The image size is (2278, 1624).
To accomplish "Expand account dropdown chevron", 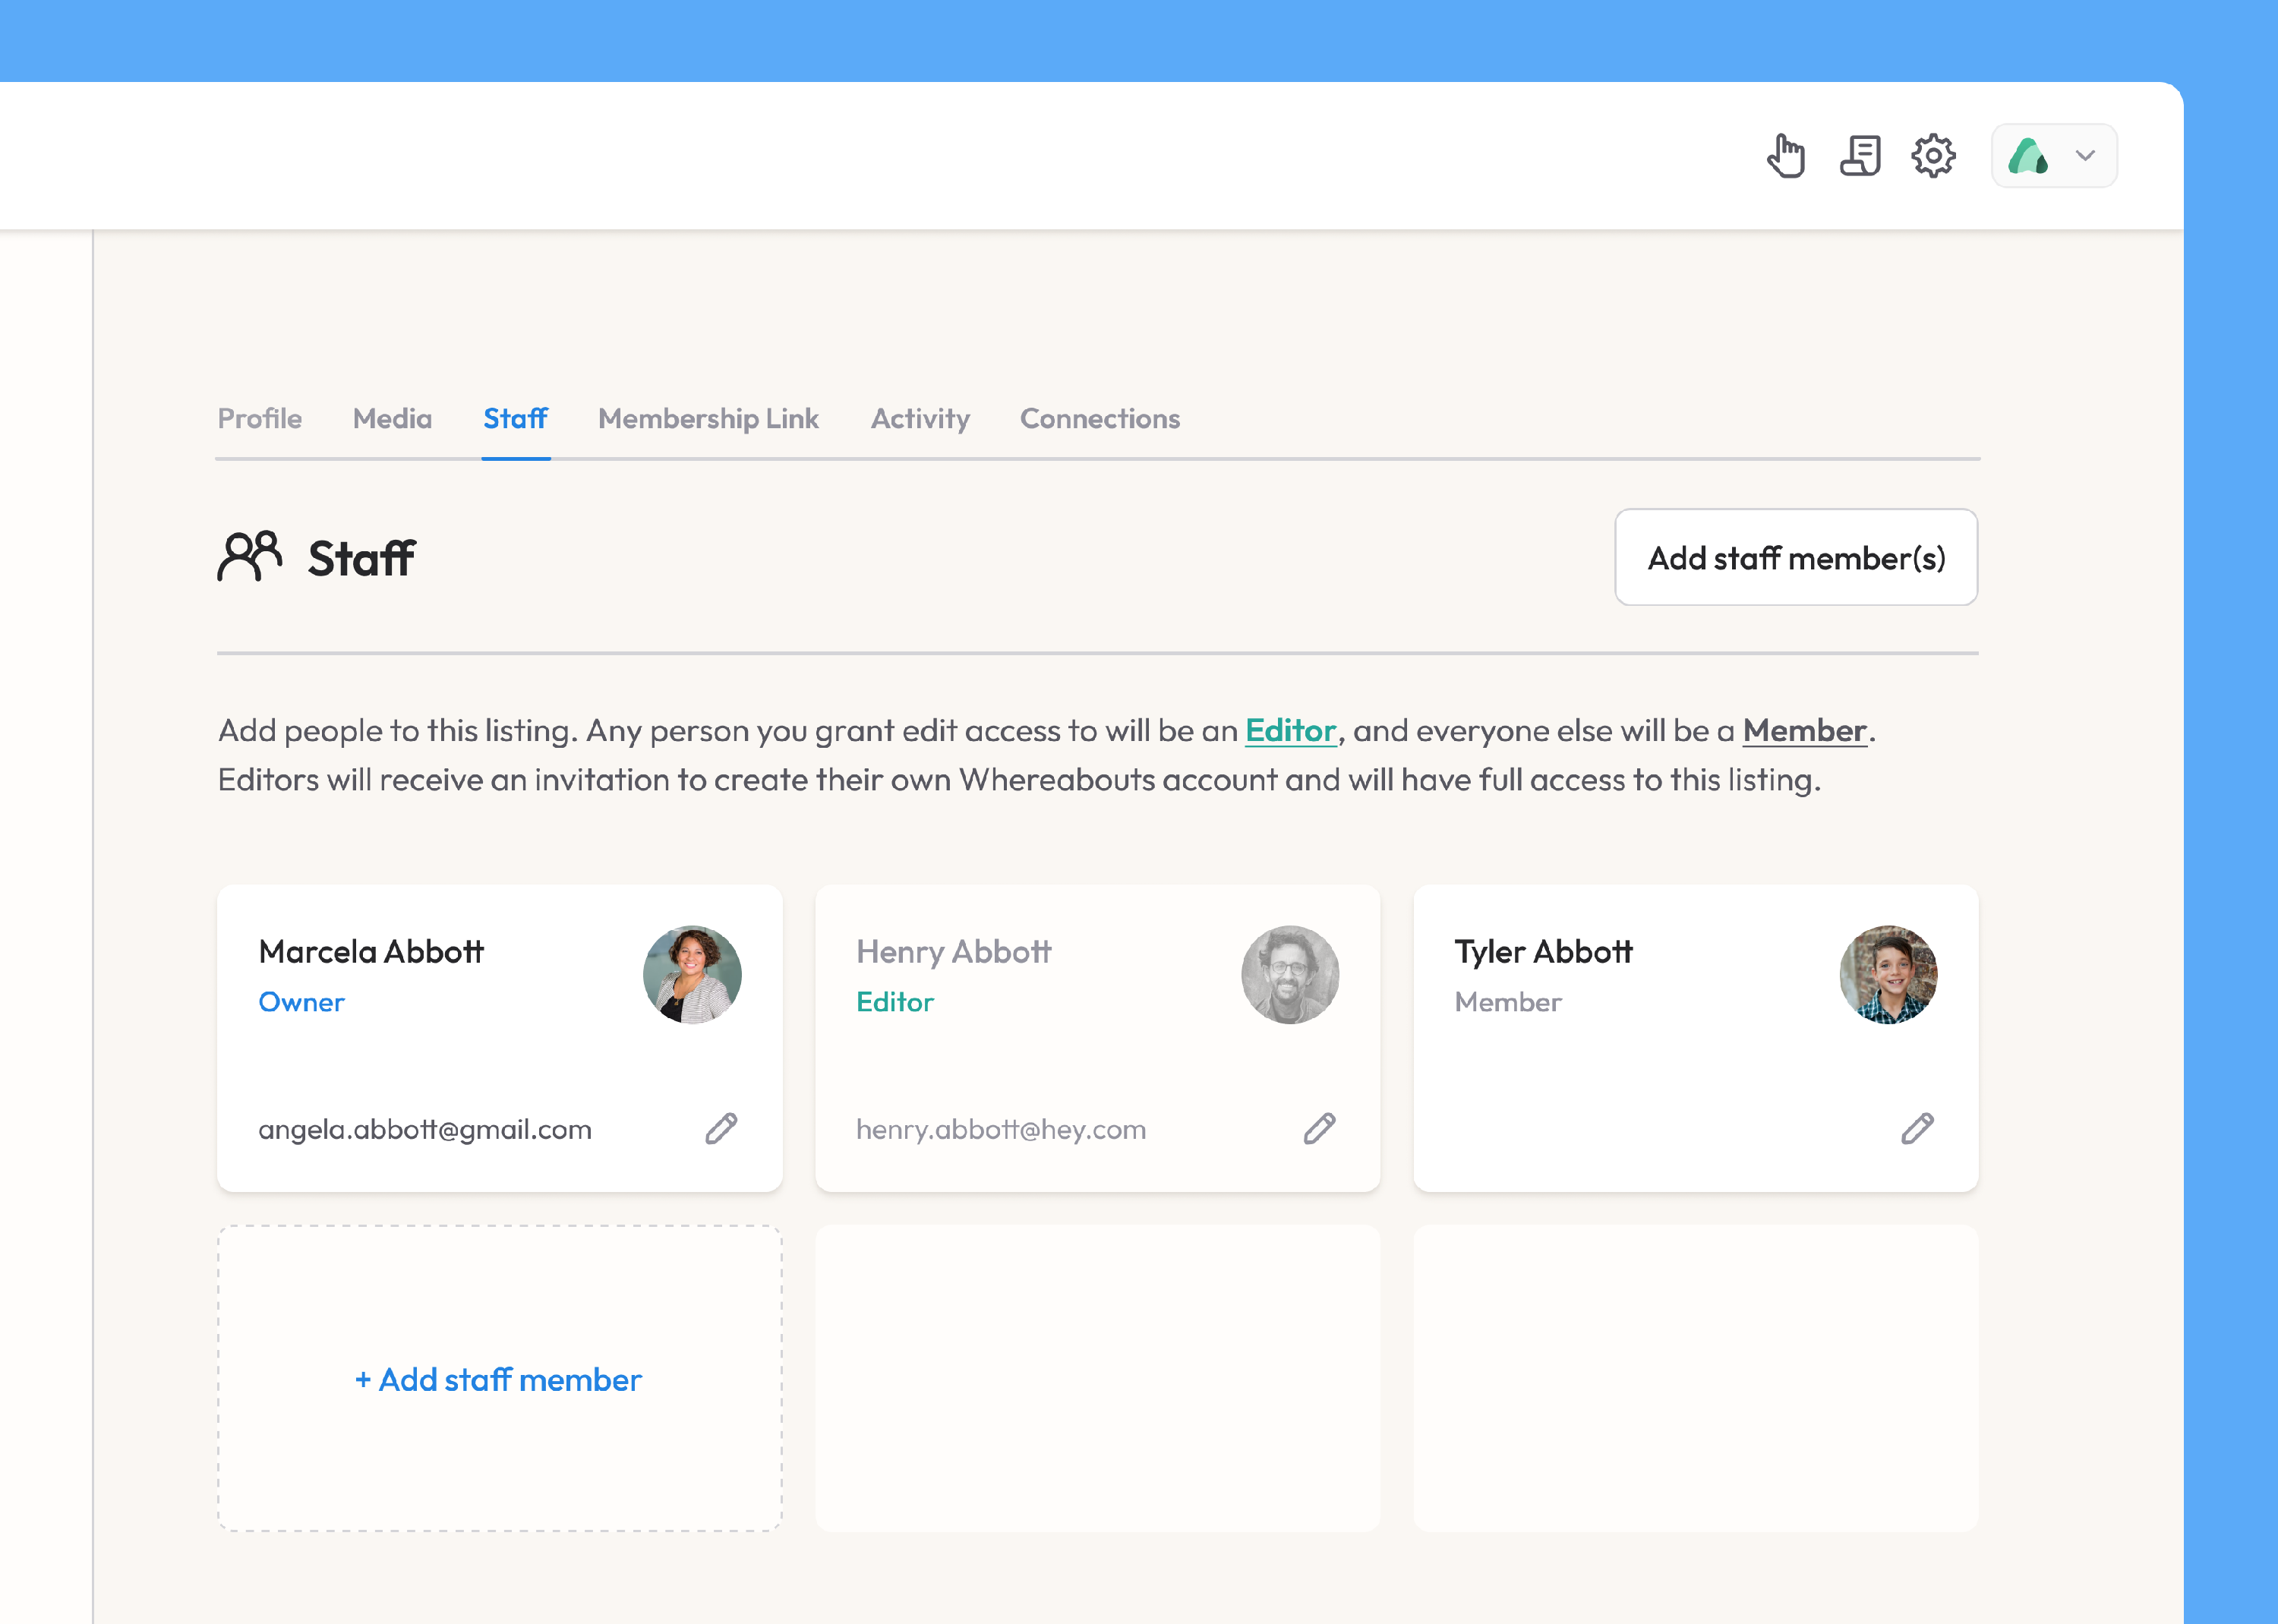I will [2085, 156].
